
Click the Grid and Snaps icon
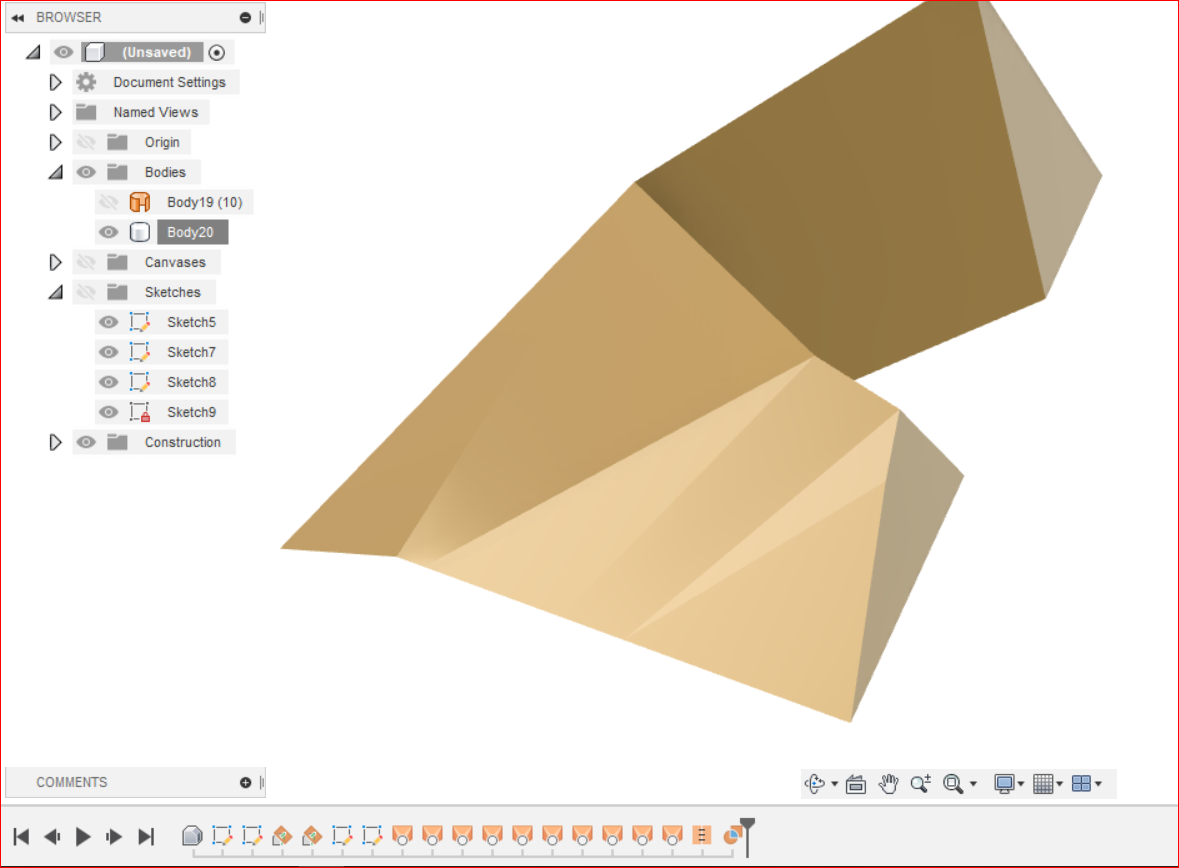pos(1043,783)
